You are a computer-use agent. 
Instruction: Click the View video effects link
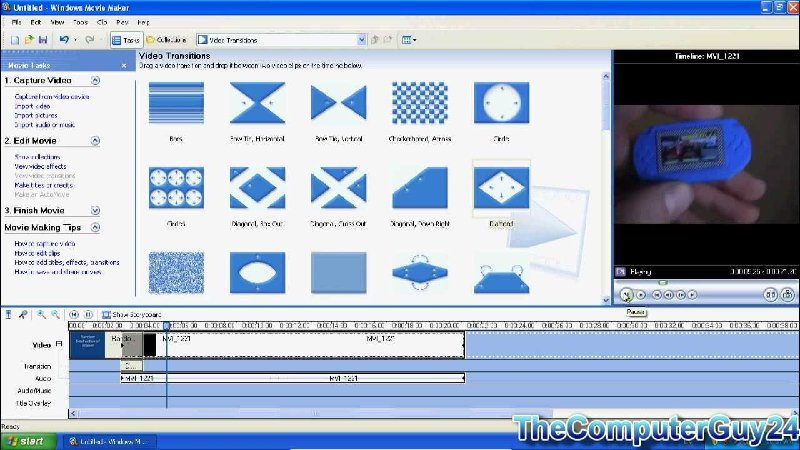[x=40, y=166]
